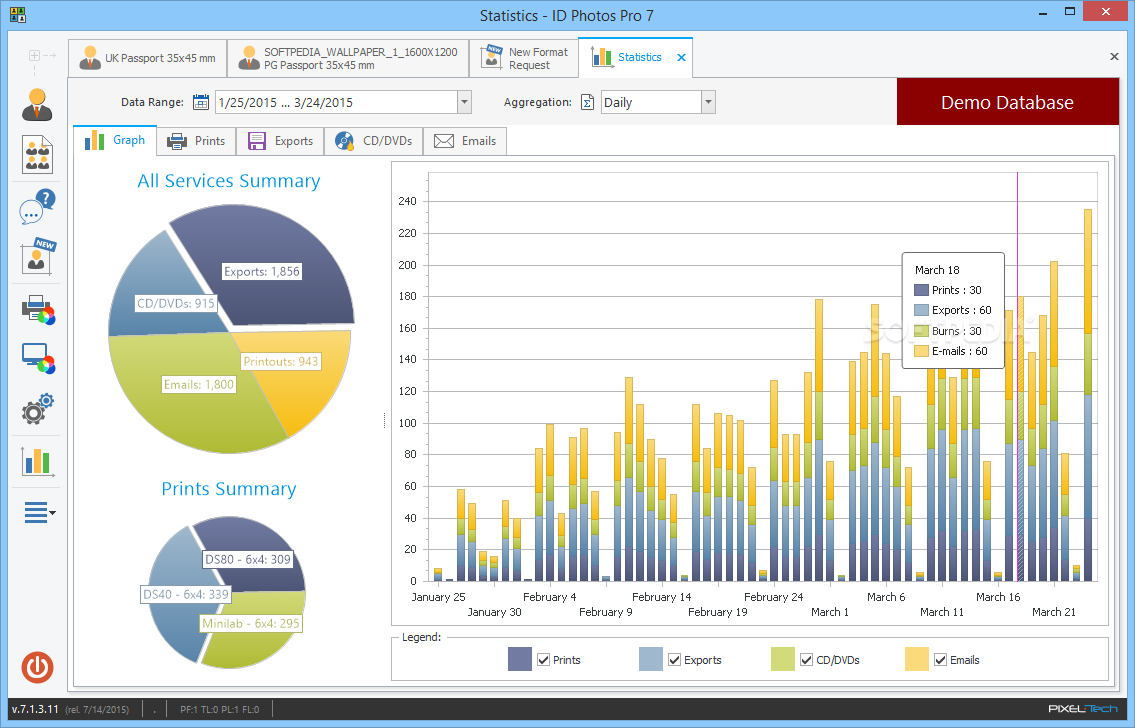Click the Exports: 1,856 pie label
The image size is (1135, 728).
click(261, 271)
